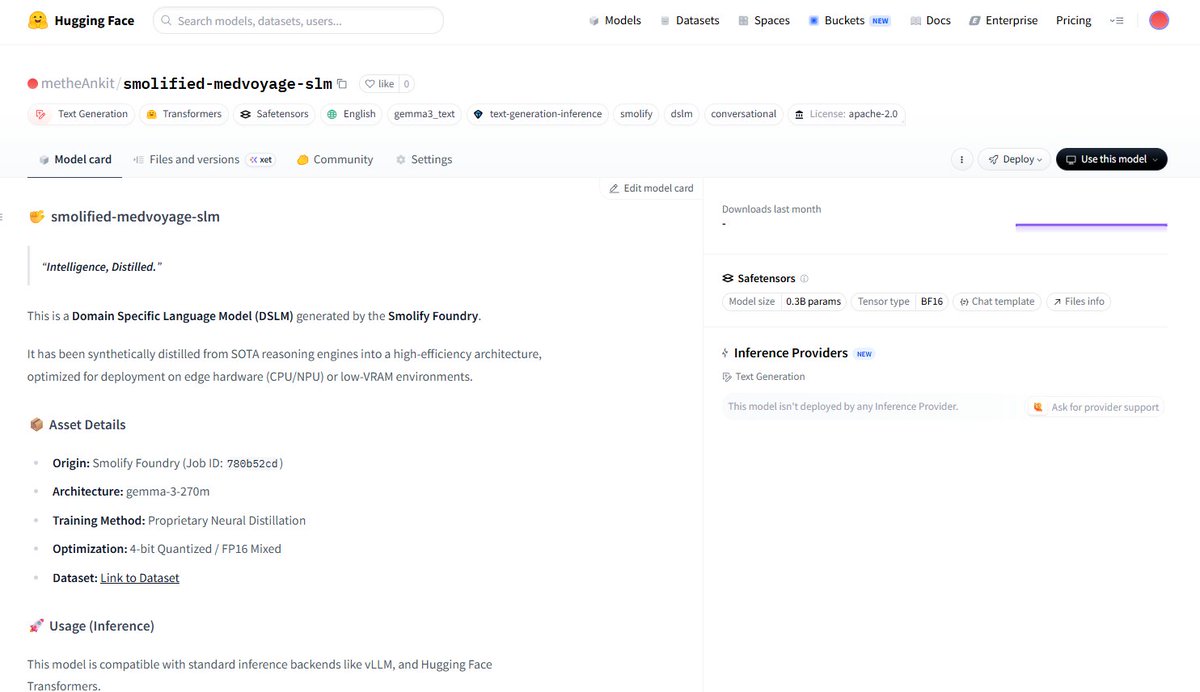Switch to the Community tab
The height and width of the screenshot is (692, 1200).
coord(334,159)
